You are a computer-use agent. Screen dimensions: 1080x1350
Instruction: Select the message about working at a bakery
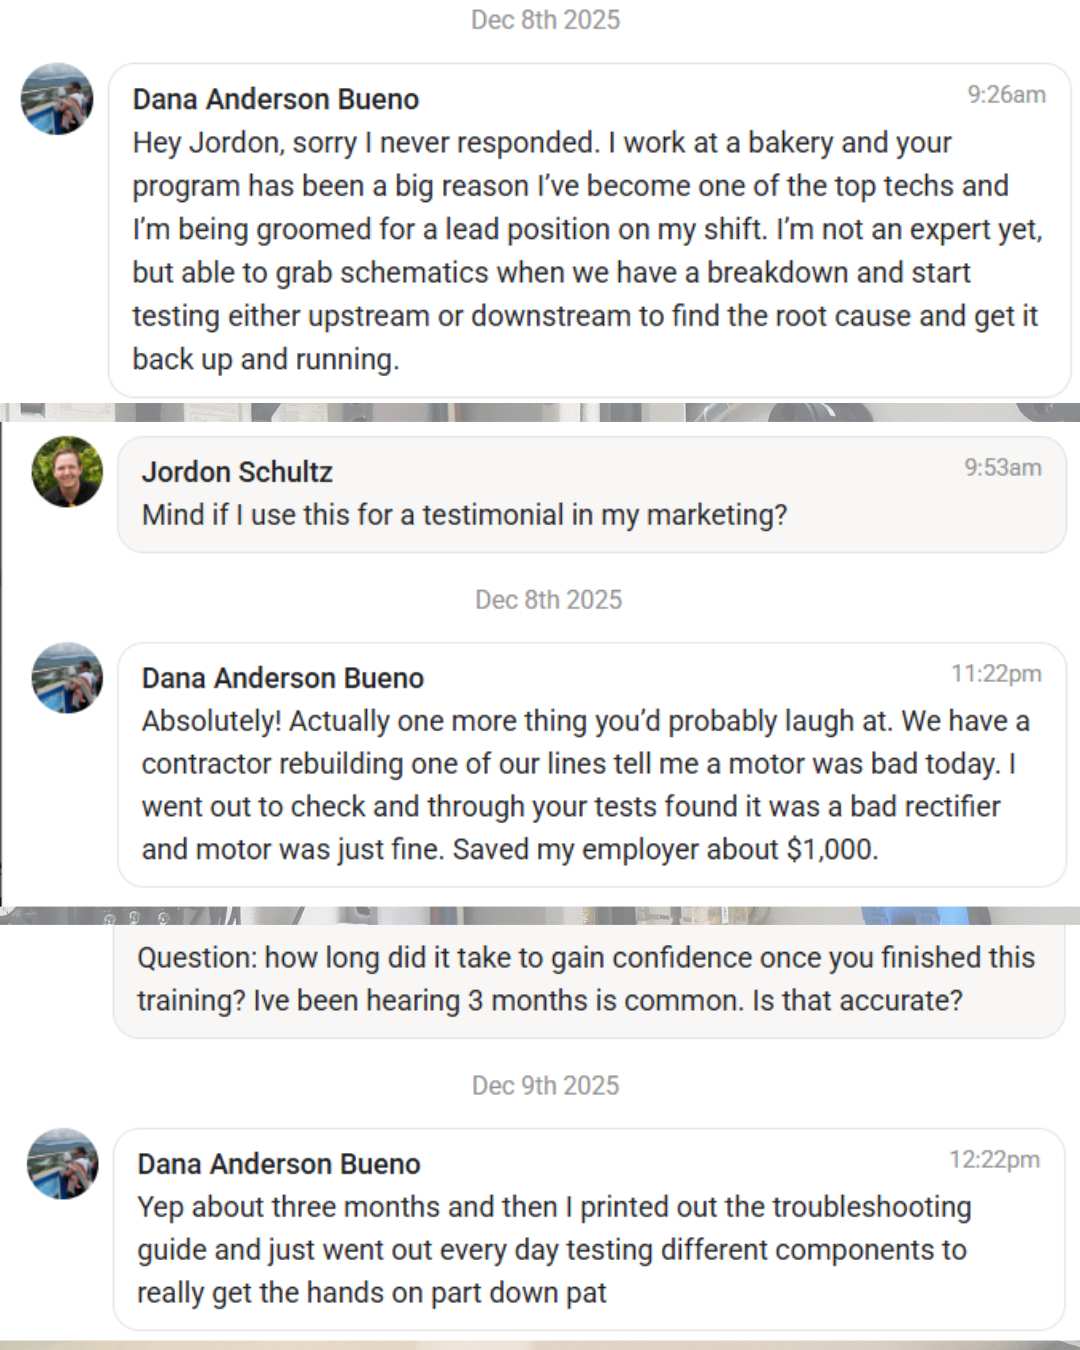tap(588, 251)
